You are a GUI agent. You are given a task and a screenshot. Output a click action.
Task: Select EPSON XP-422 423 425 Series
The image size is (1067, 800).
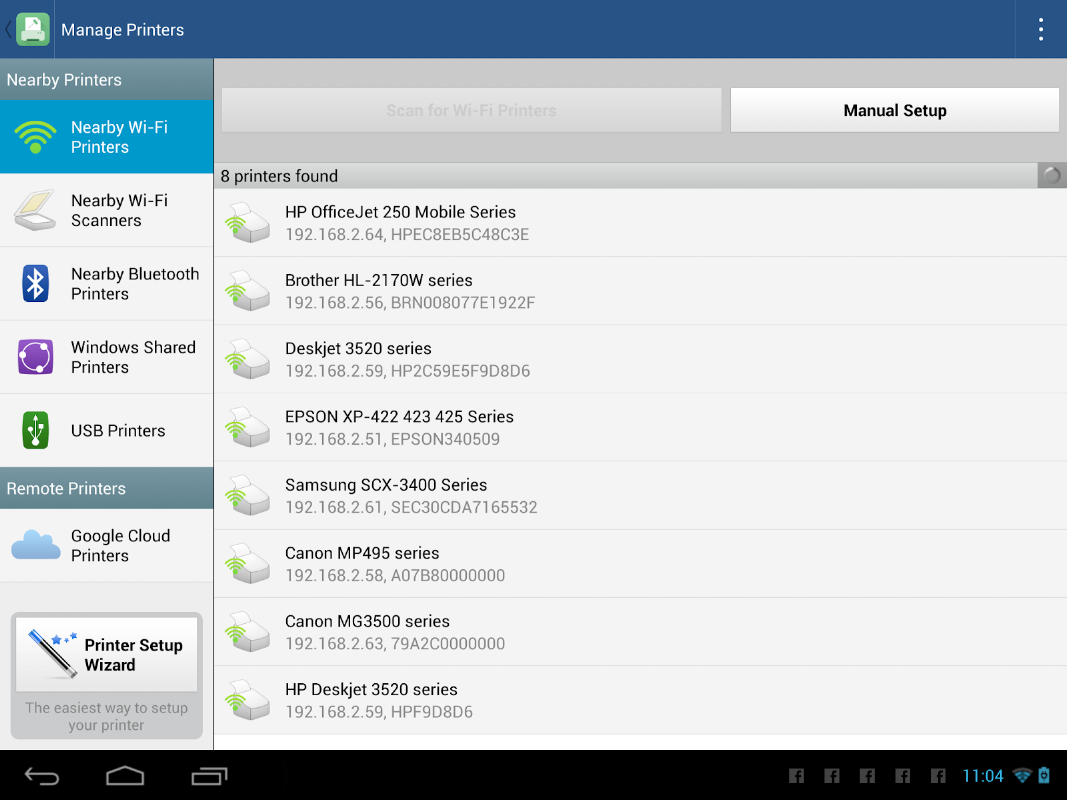[640, 427]
